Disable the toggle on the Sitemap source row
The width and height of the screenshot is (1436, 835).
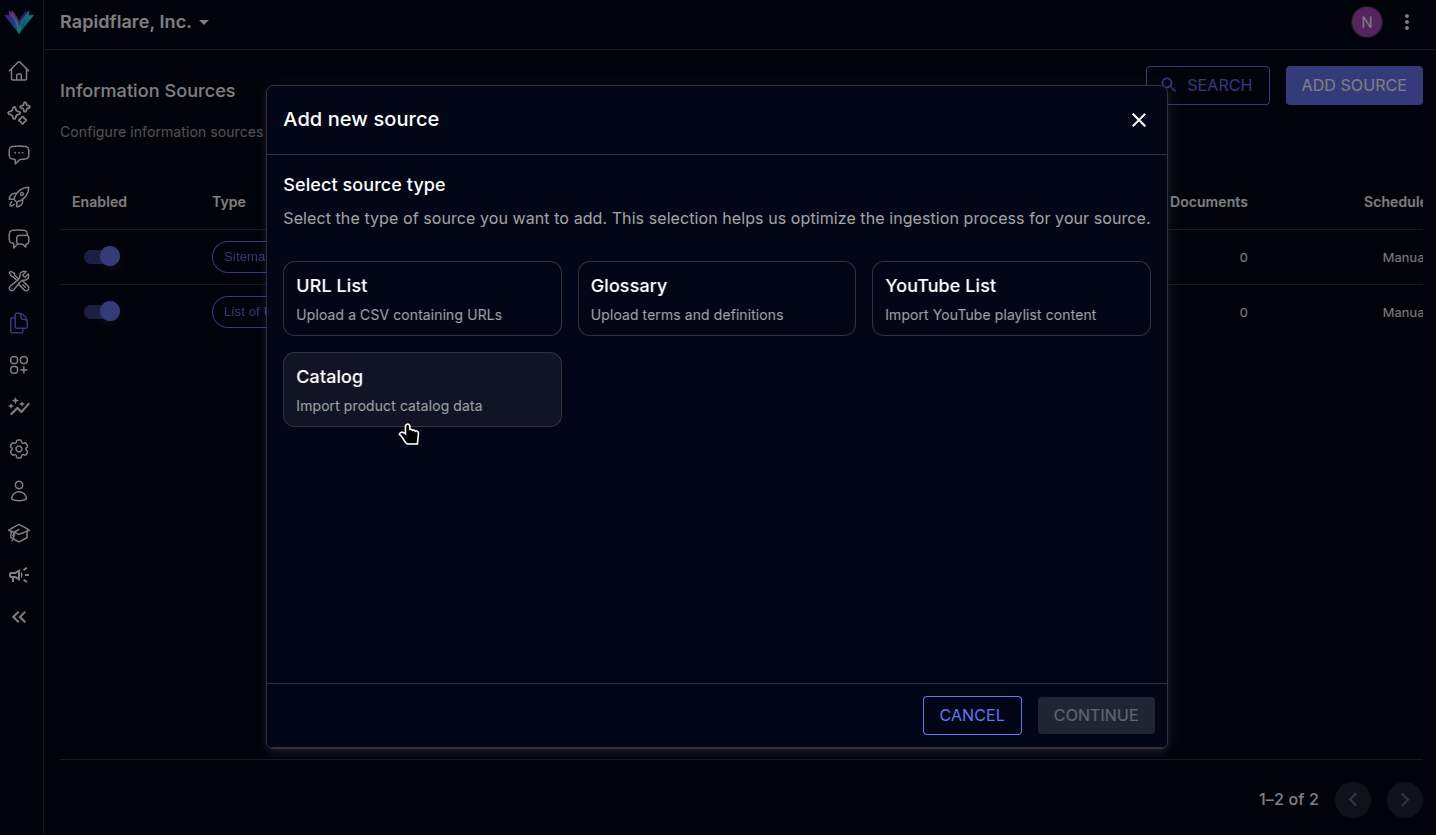pyautogui.click(x=102, y=256)
